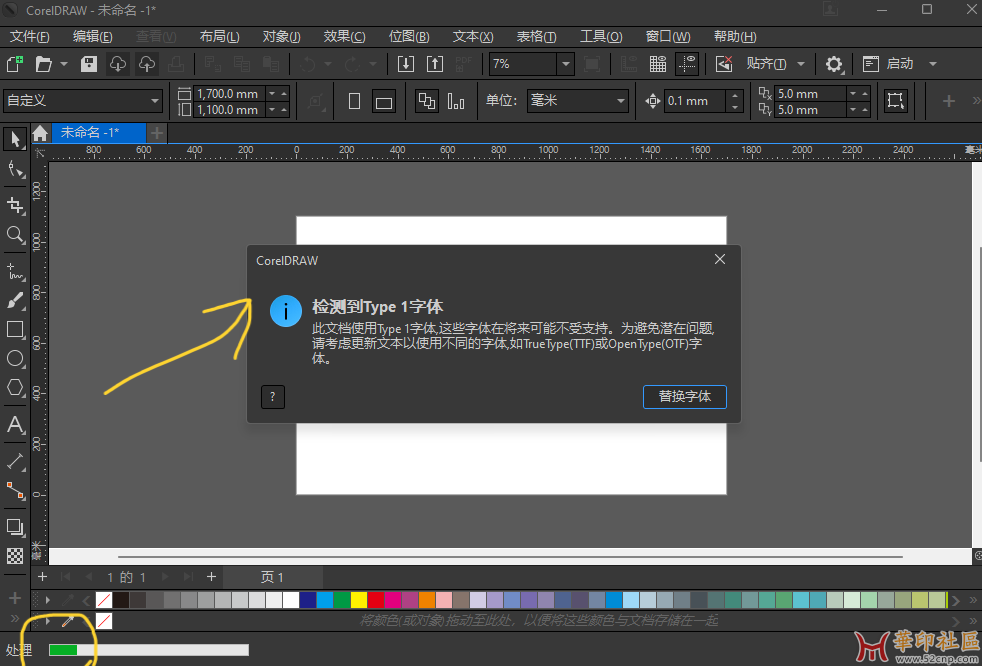Viewport: 982px width, 666px height.
Task: Open the zoom level 7% dropdown
Action: (x=566, y=64)
